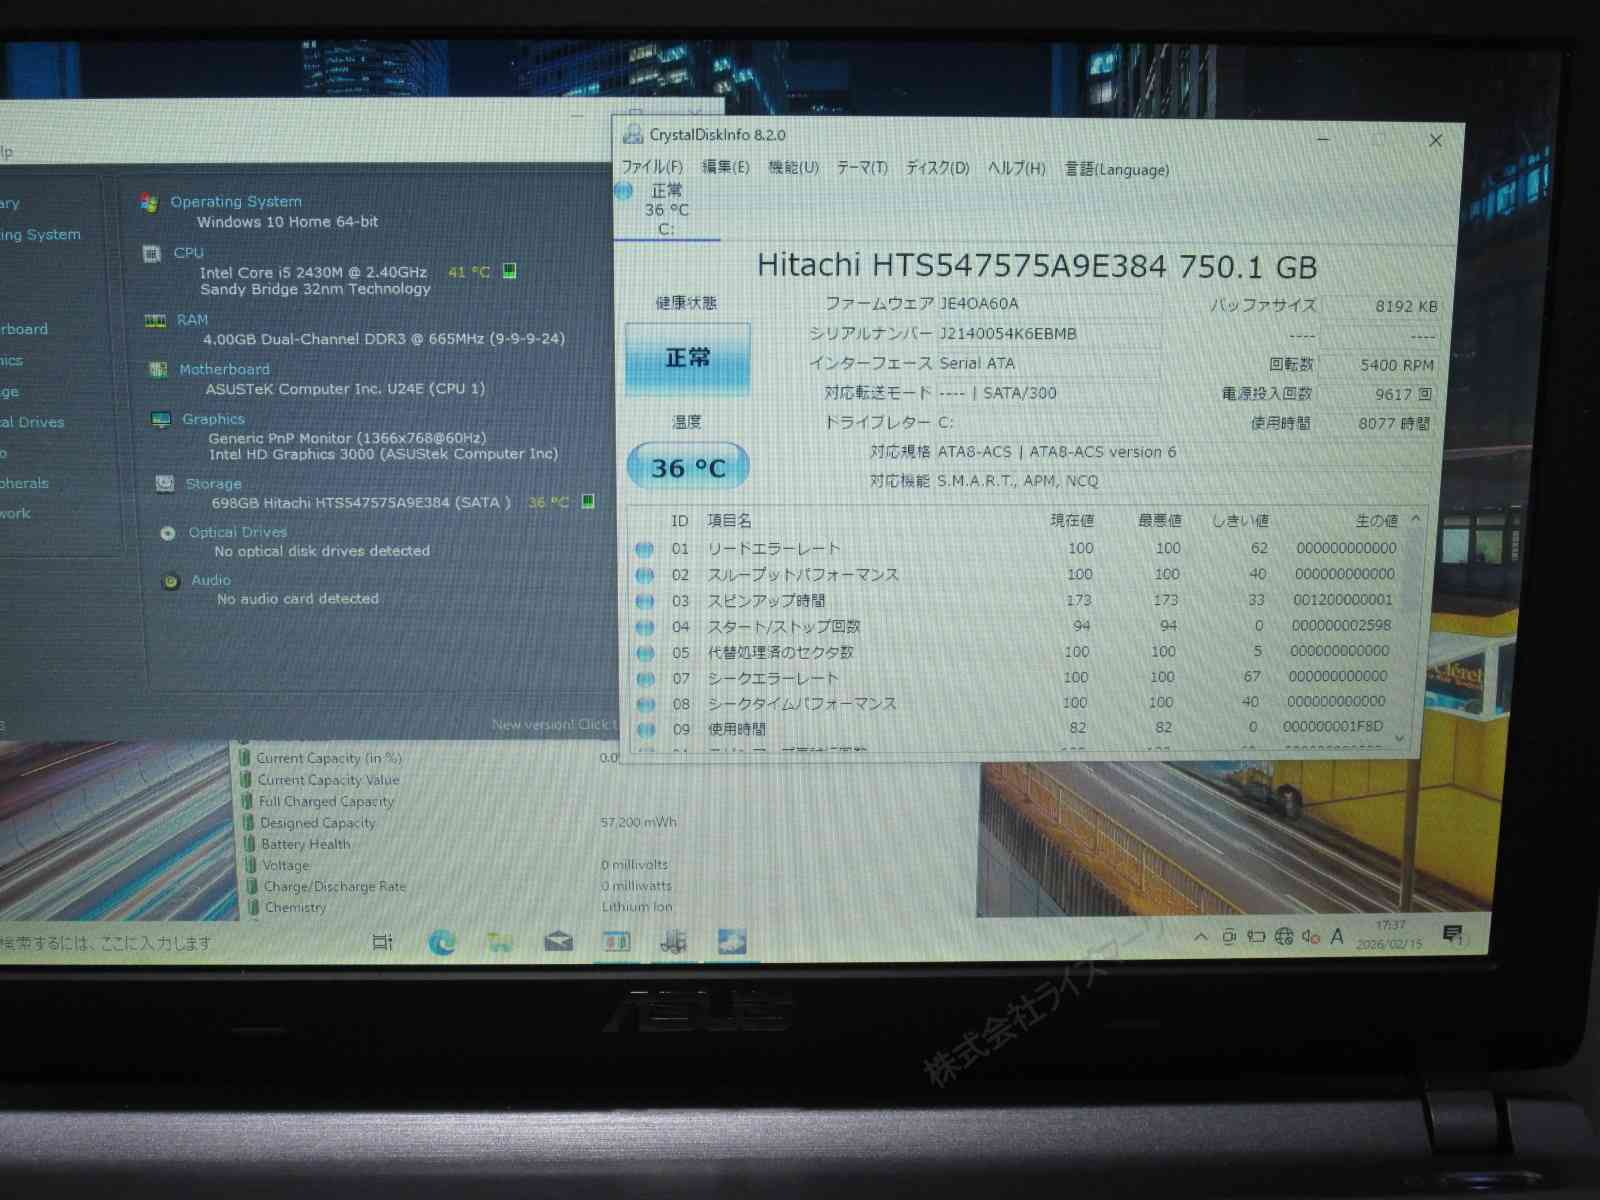Image resolution: width=1600 pixels, height=1200 pixels.
Task: Click the storage temperature indicator icon in Speccy
Action: click(588, 501)
